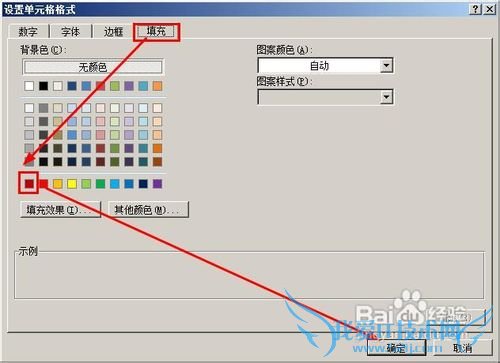Choose Orange Accent 6 Darker 50% brown swatch

point(157,162)
